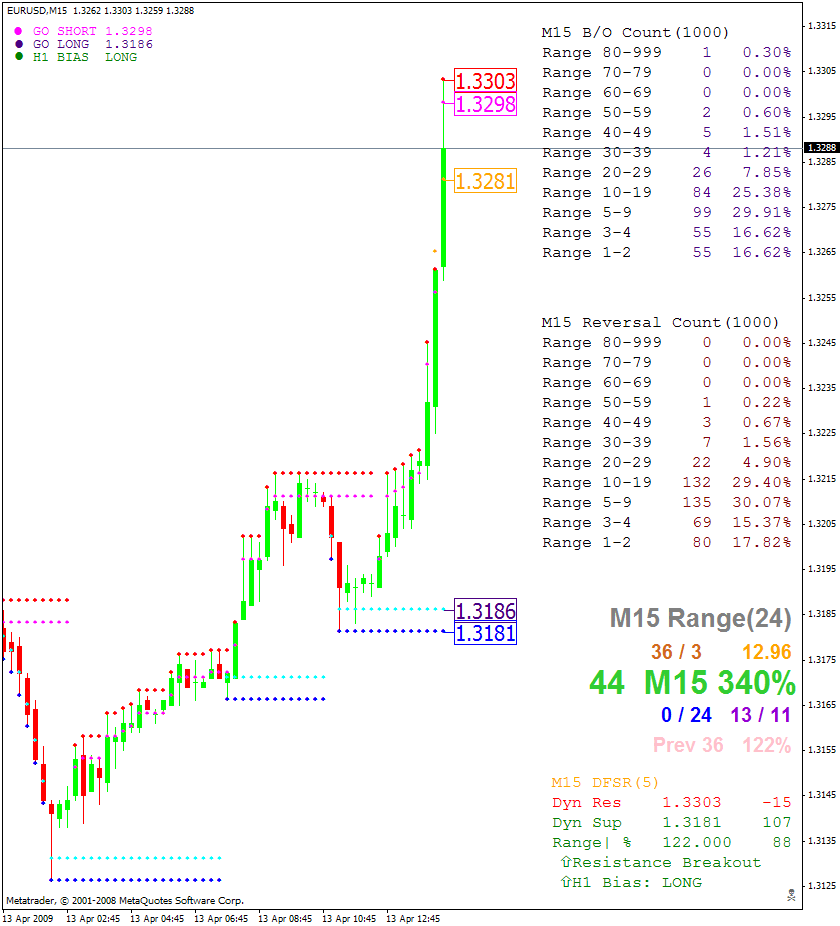Click the Resistance Breakout text
840x926 pixels.
click(666, 863)
